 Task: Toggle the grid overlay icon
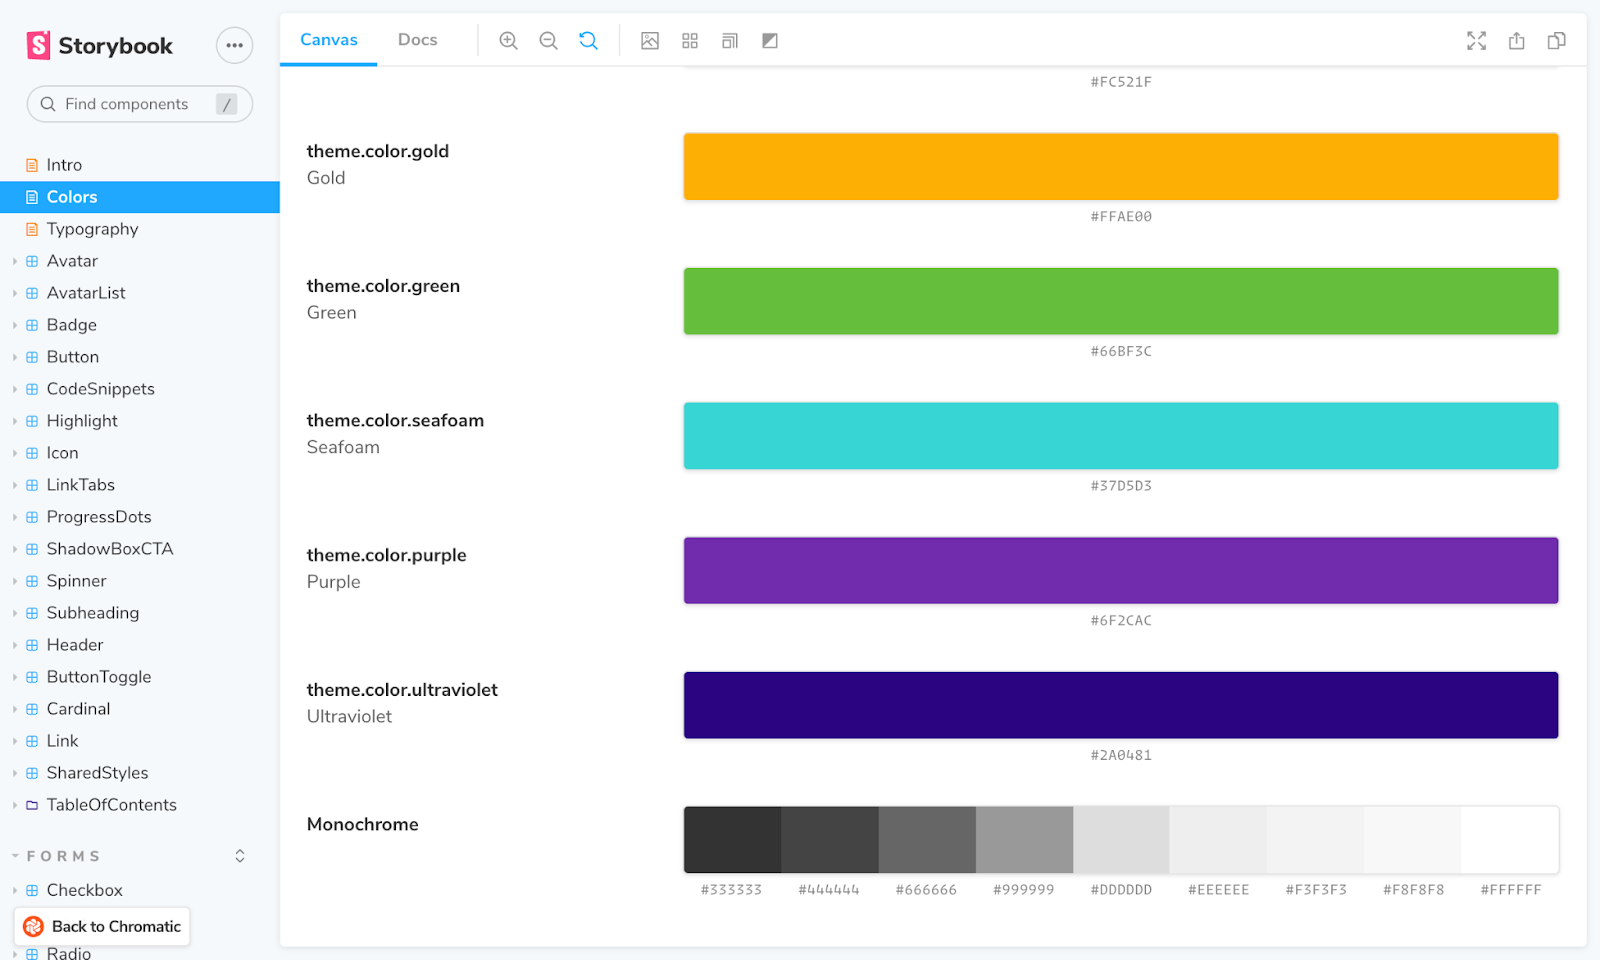pyautogui.click(x=690, y=41)
